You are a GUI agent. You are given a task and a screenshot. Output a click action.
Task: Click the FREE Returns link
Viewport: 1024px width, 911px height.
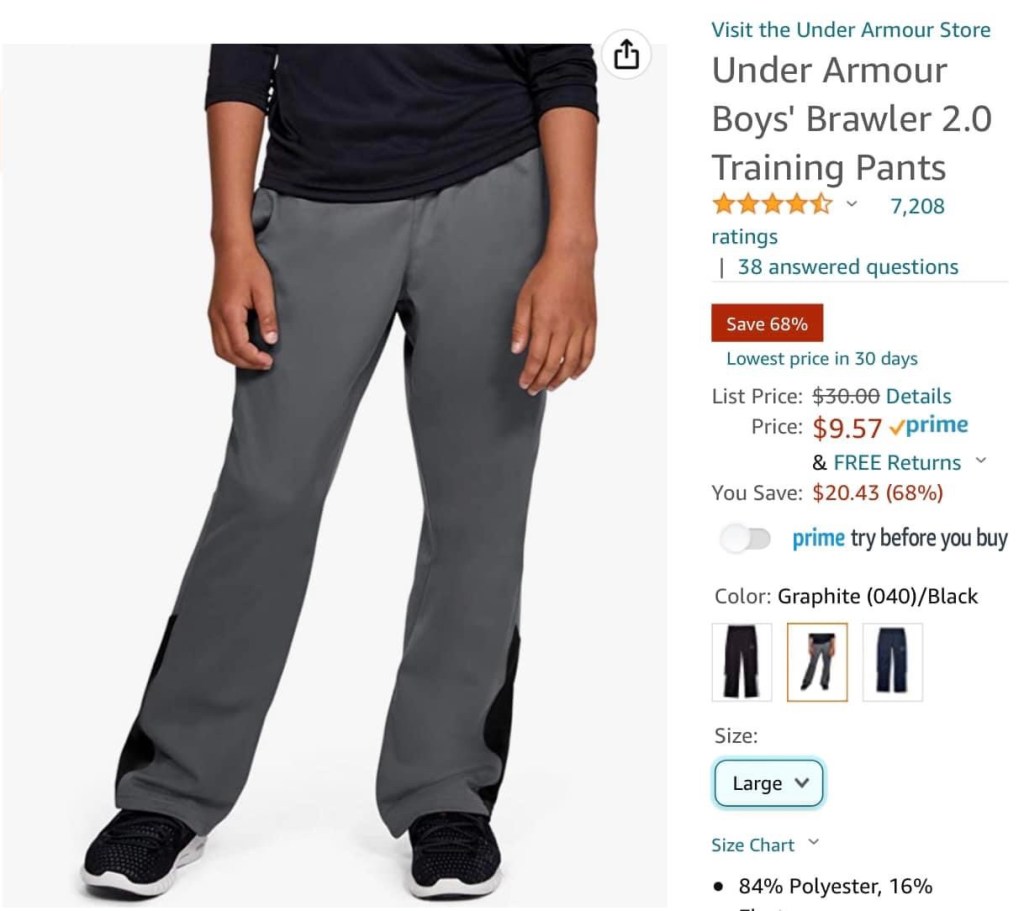897,462
